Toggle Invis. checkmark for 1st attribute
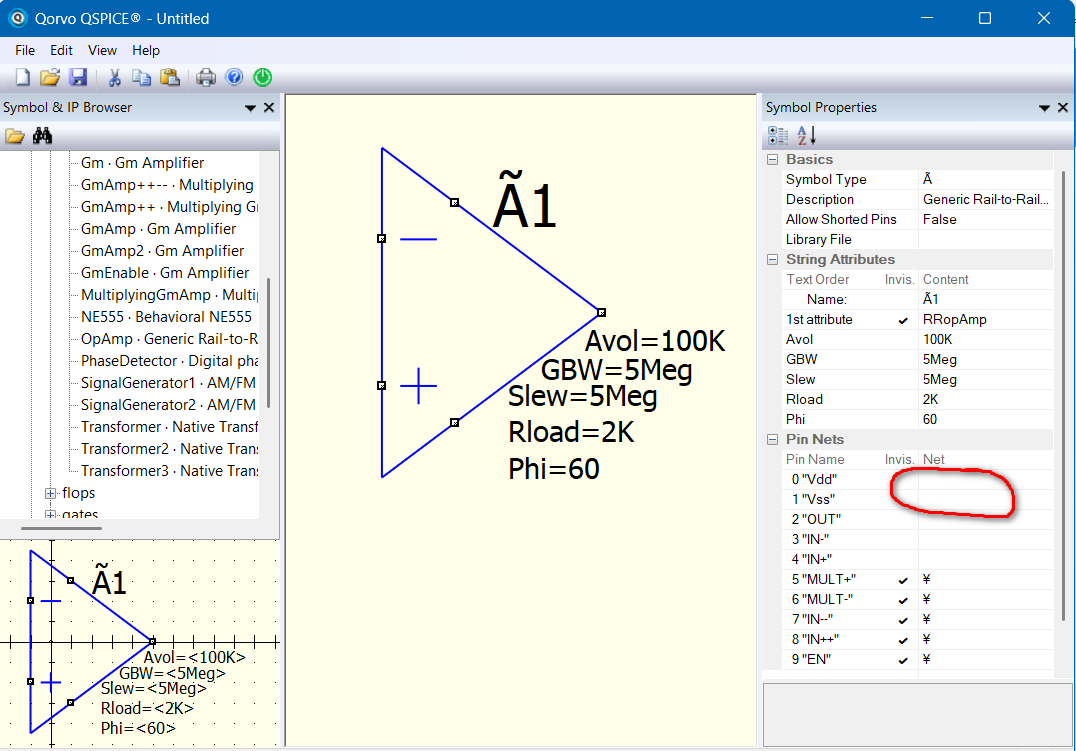Viewport: 1076px width, 751px height. [x=903, y=320]
